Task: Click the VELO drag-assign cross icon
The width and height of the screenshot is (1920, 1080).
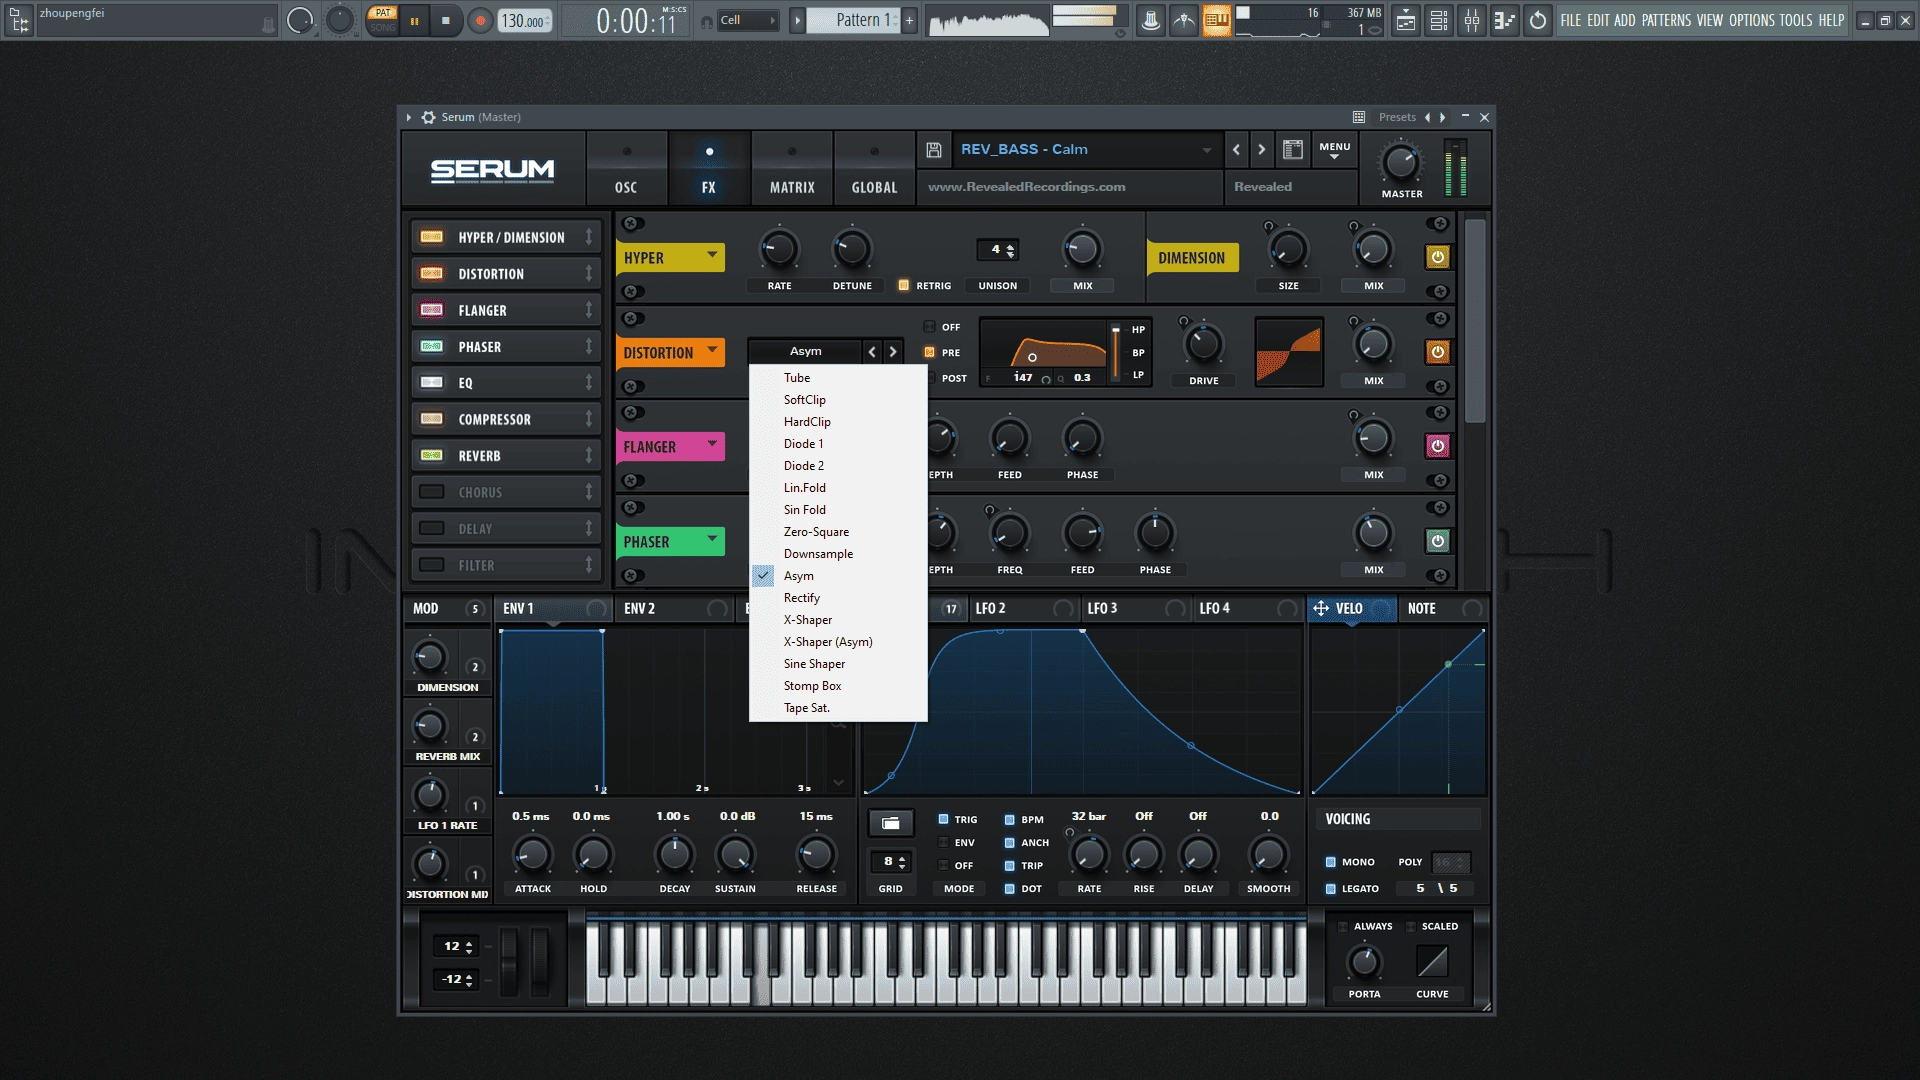Action: [1320, 608]
